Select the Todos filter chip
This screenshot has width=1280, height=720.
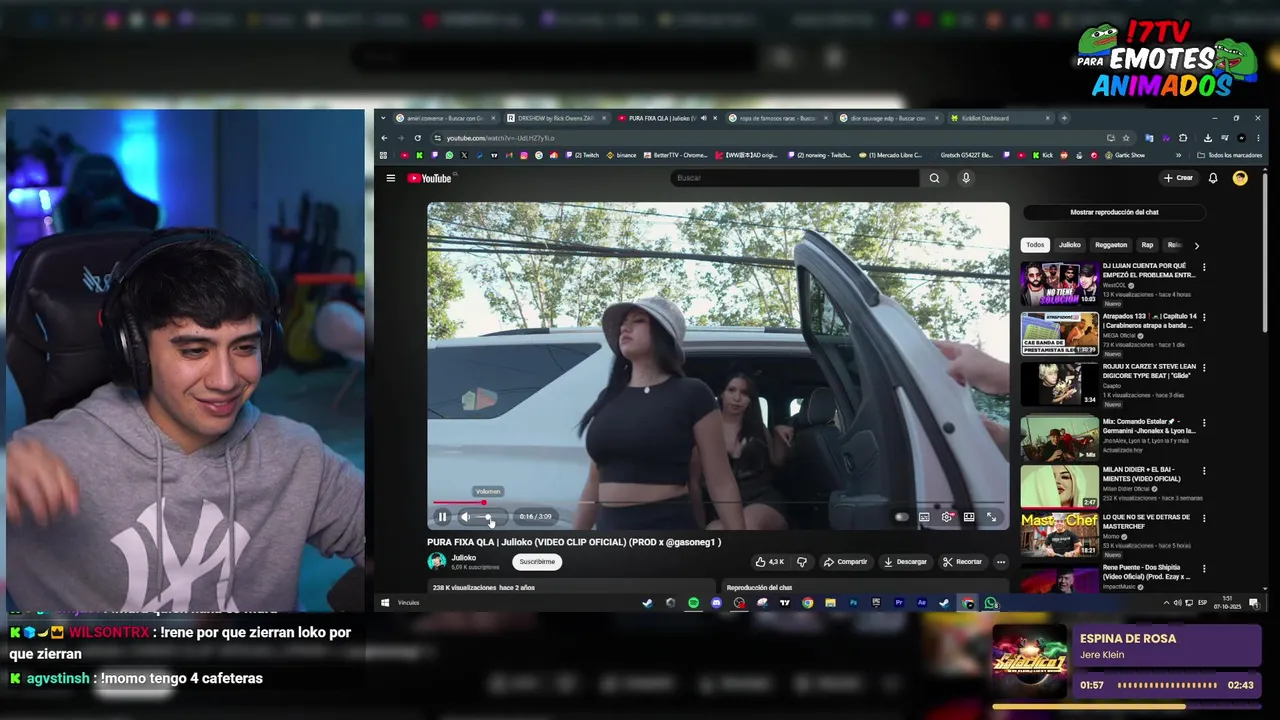coord(1035,245)
